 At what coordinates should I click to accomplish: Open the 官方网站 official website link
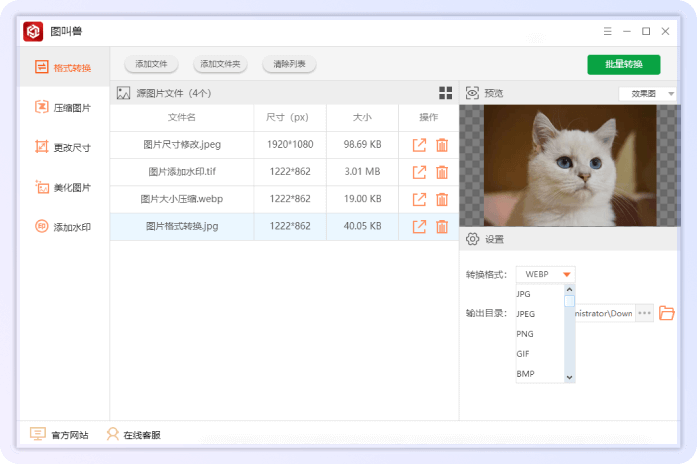tap(59, 434)
